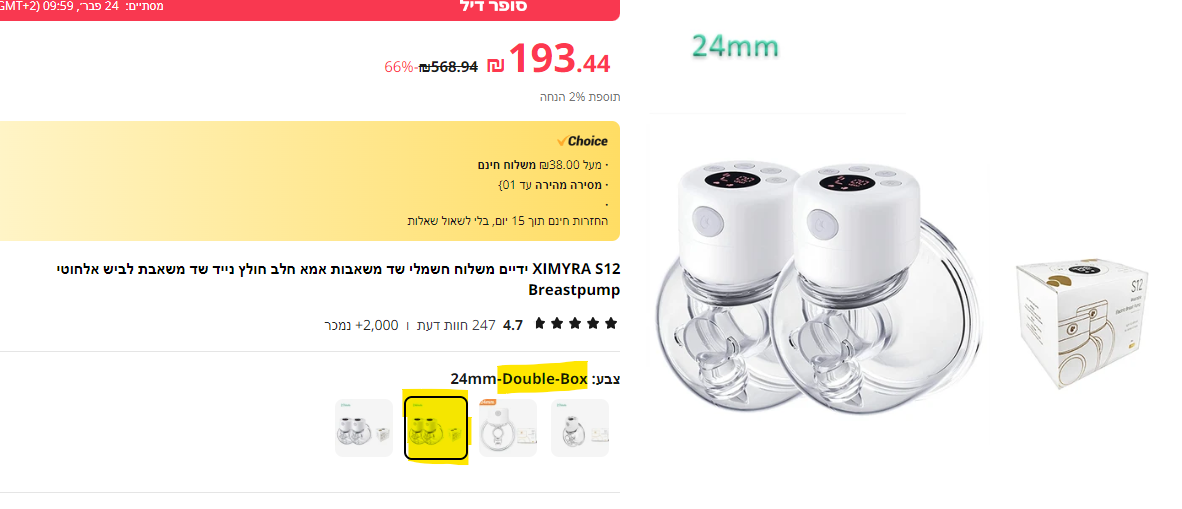Select the yellow-highlighted Double-Box variant
This screenshot has width=1182, height=509.
[x=436, y=428]
